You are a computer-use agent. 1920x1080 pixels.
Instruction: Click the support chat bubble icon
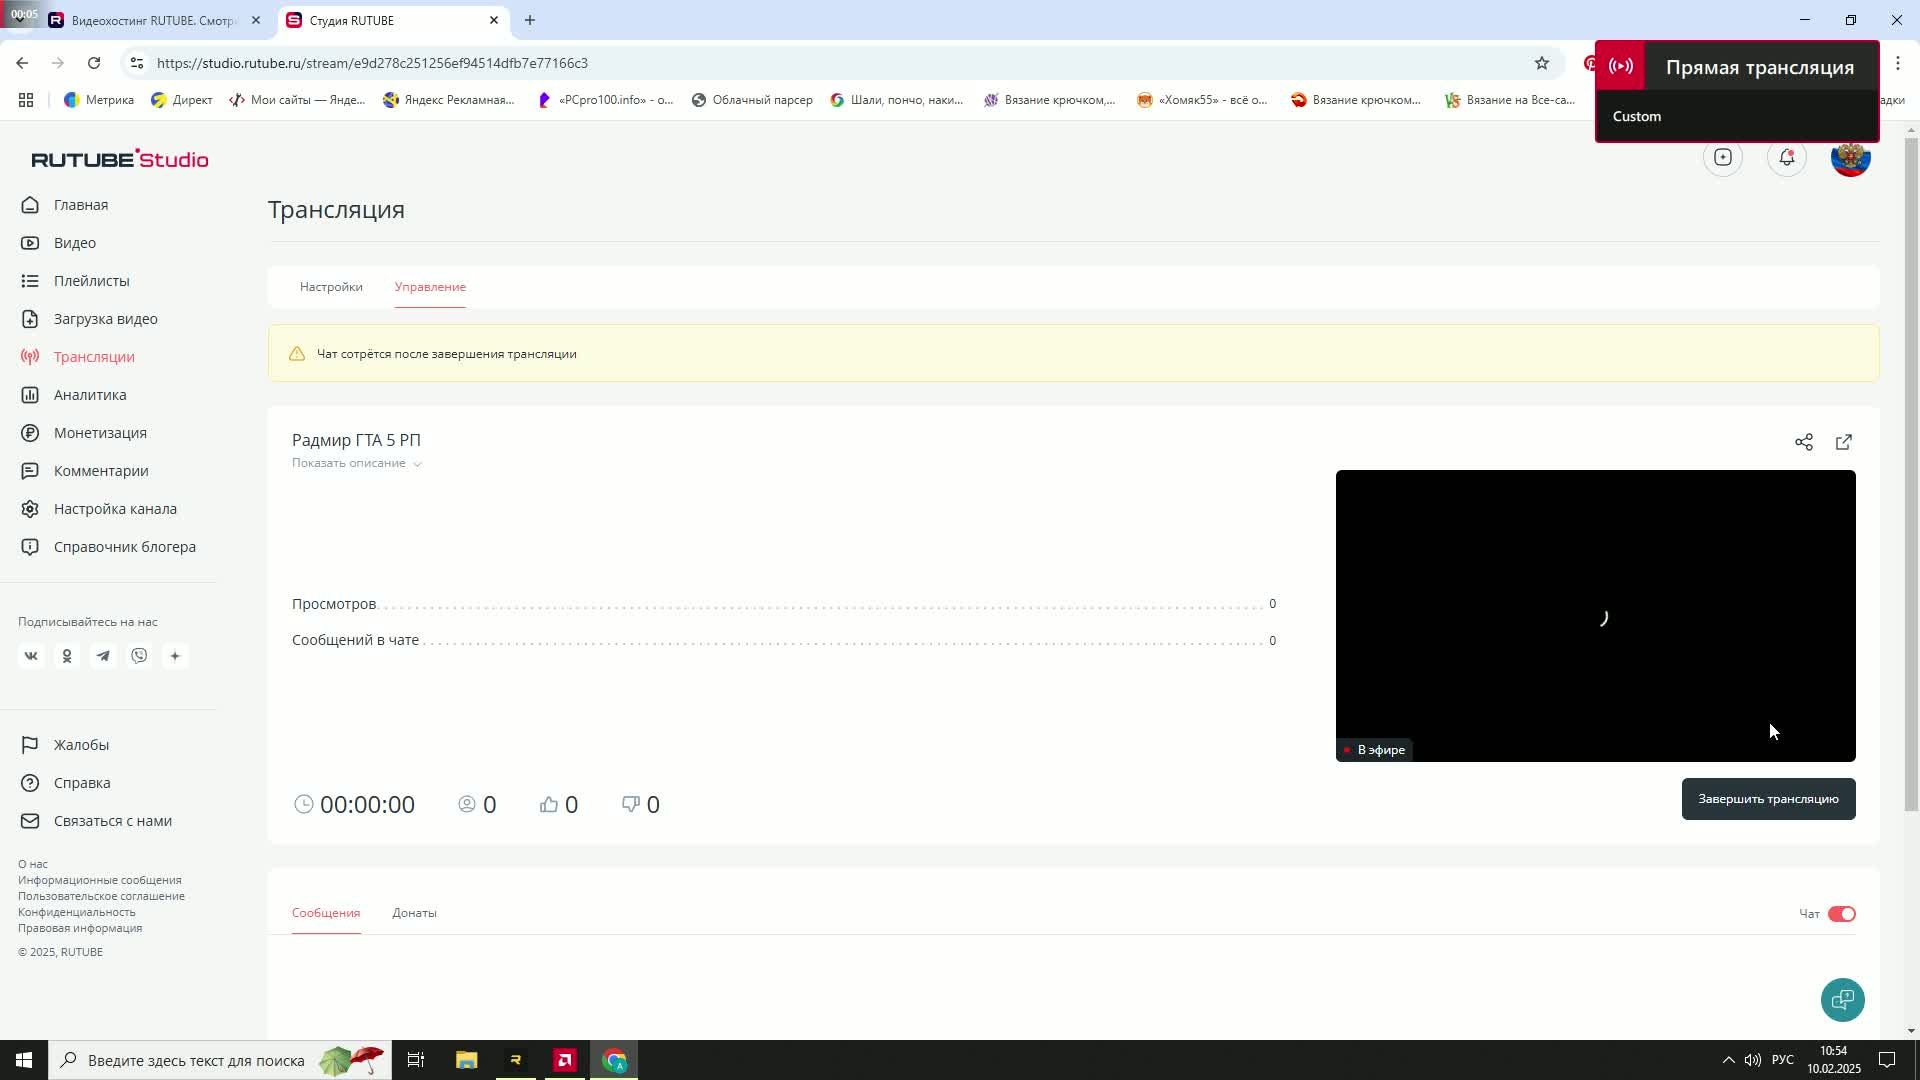point(1842,999)
